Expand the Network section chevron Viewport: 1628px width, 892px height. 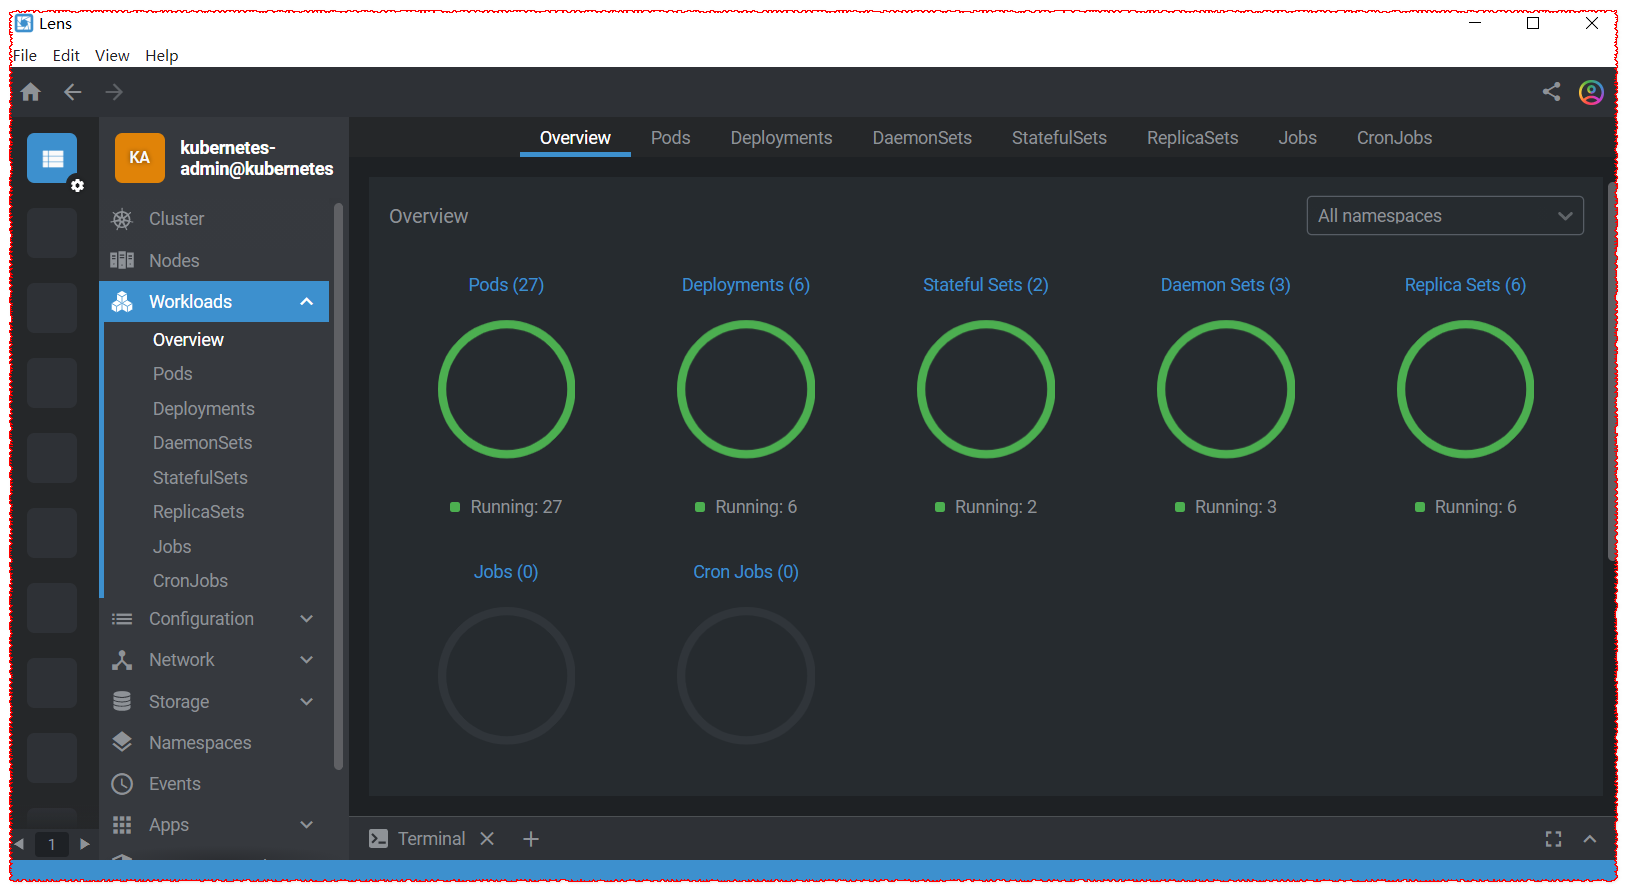307,660
